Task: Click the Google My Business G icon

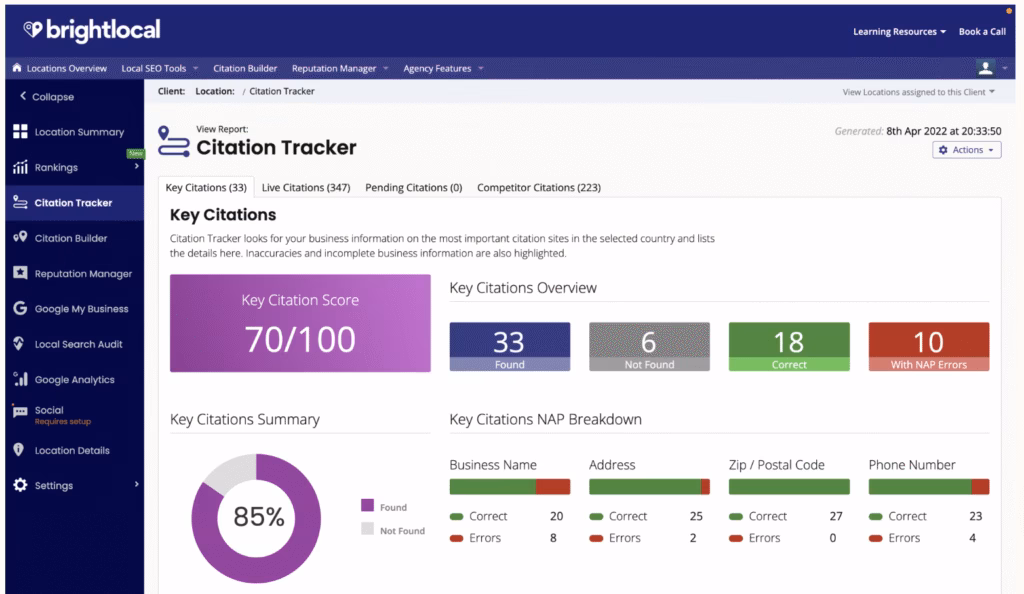Action: coord(20,309)
